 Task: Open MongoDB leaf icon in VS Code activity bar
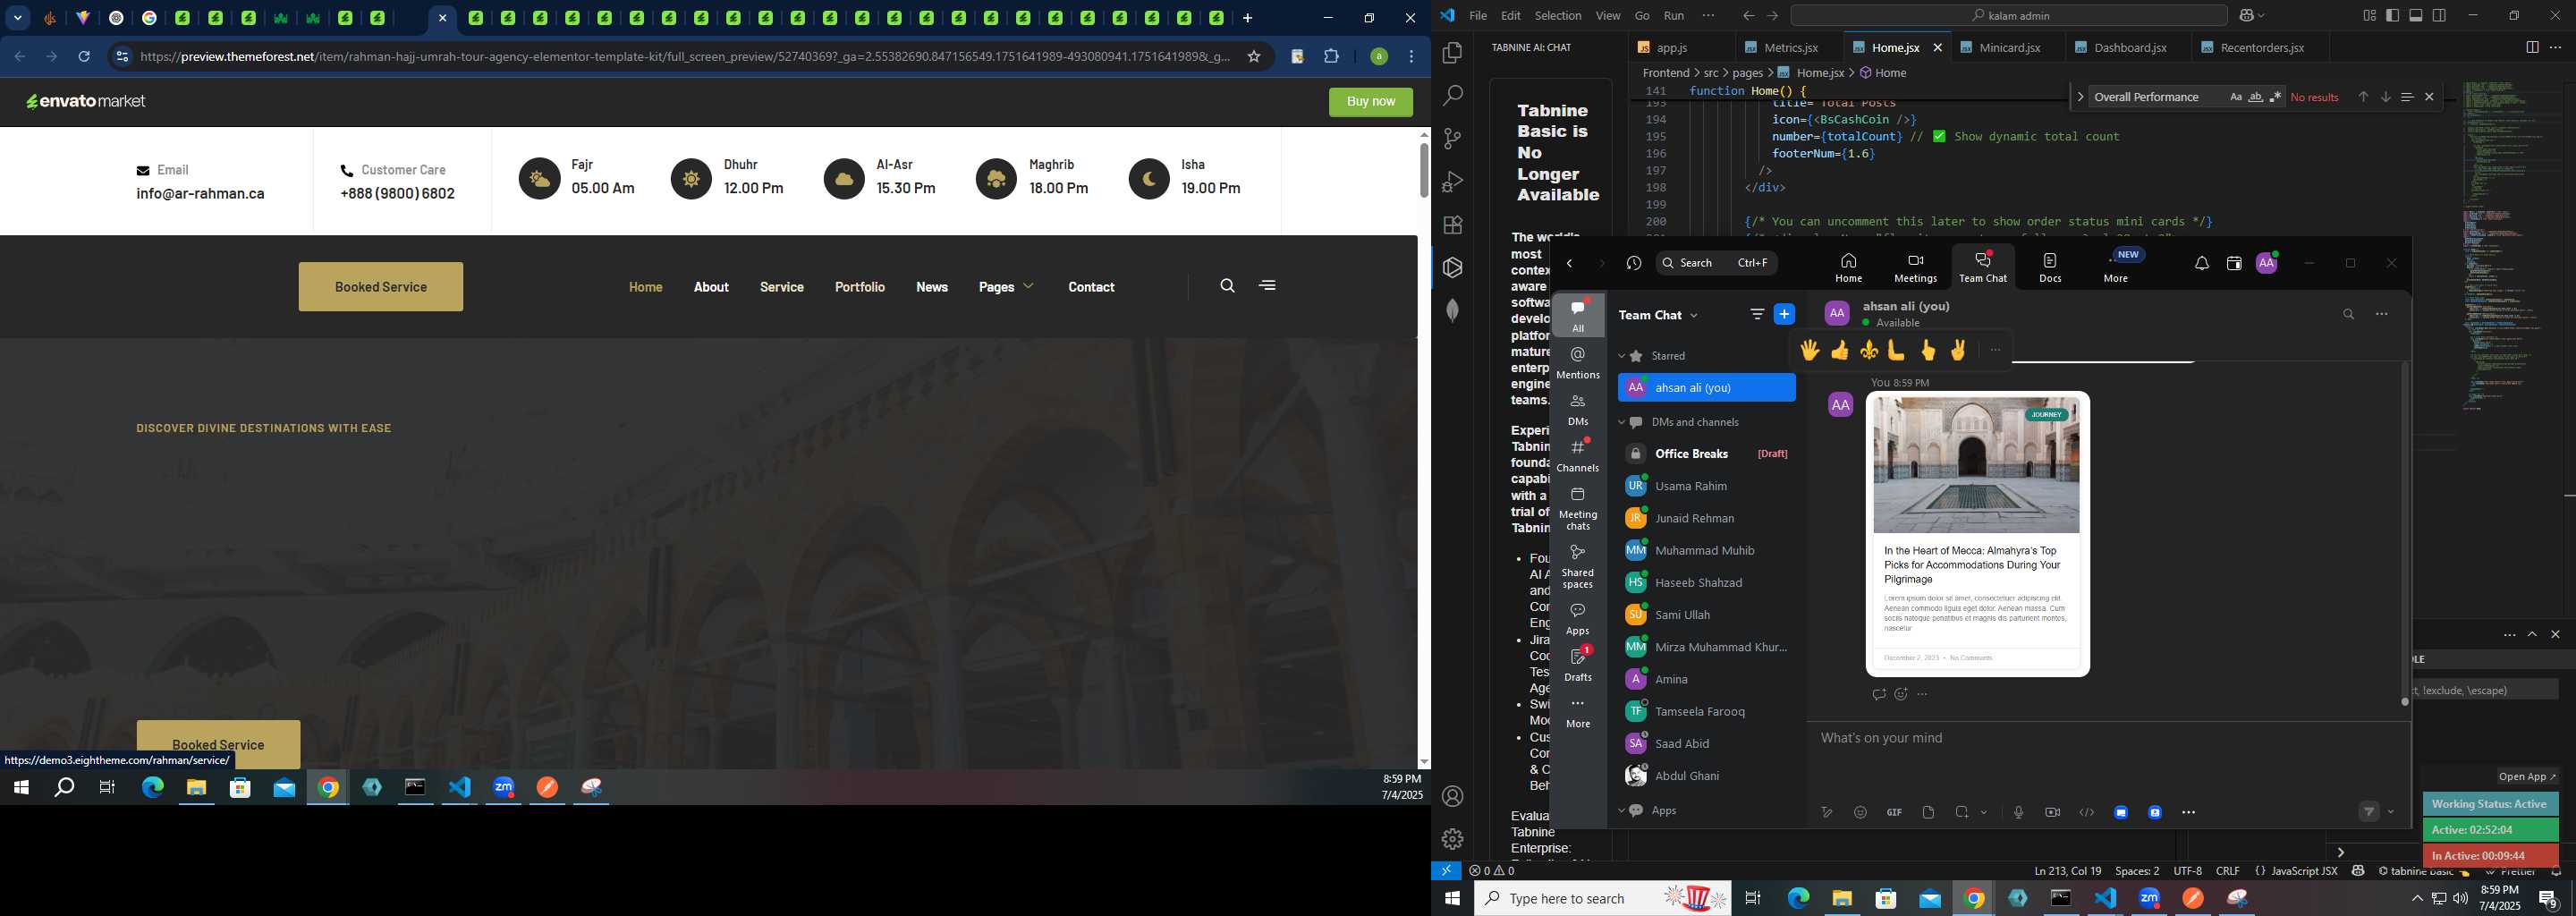pos(1452,311)
